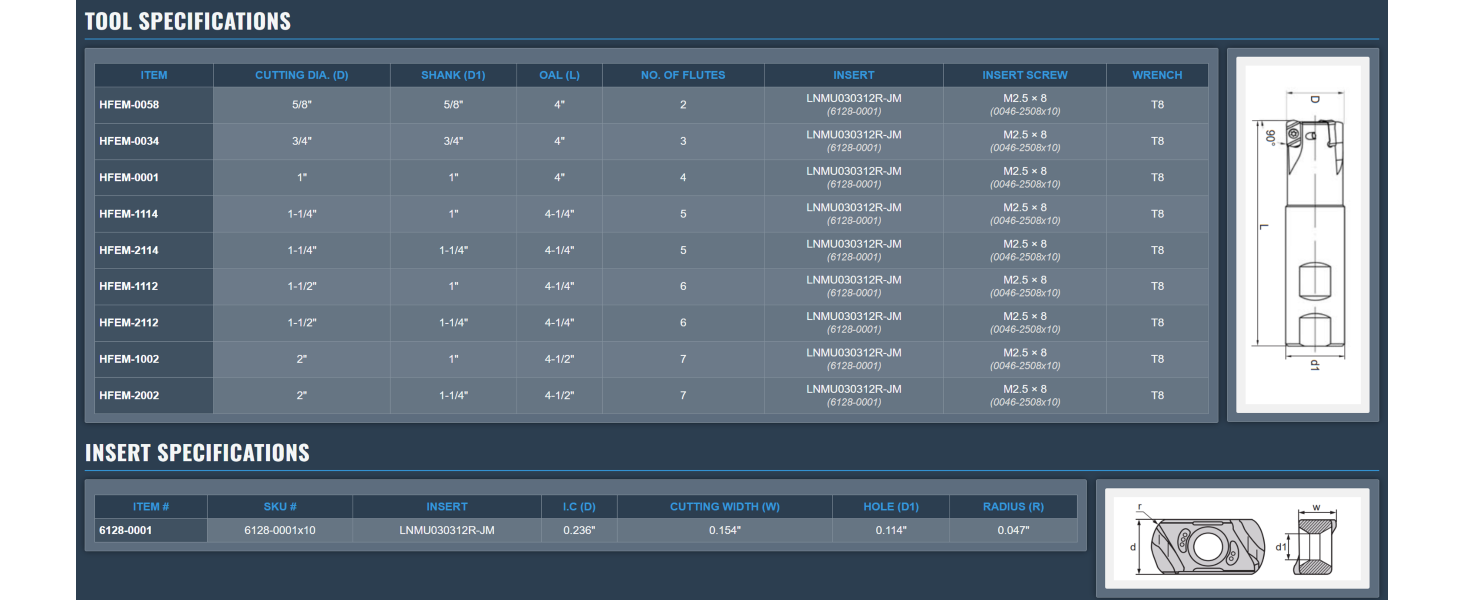
Task: Click cutting dia 1-1/2" in HFEM-1112 row
Action: pos(302,286)
